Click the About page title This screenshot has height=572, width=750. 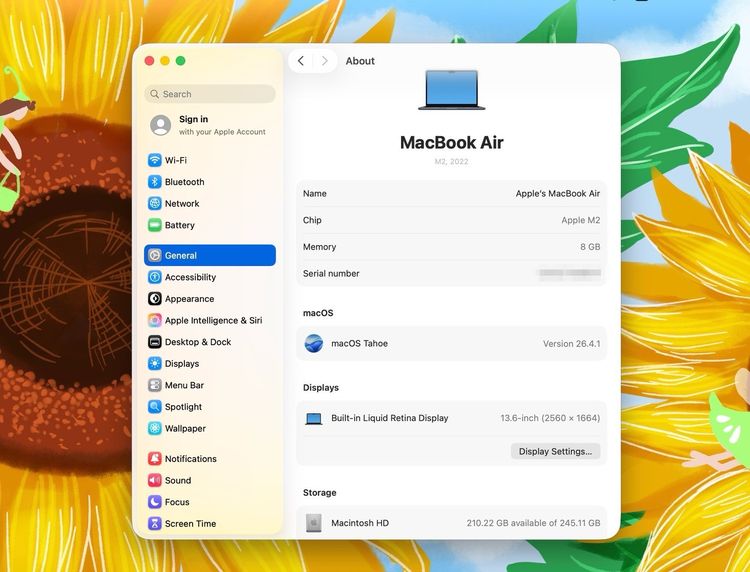pos(360,61)
